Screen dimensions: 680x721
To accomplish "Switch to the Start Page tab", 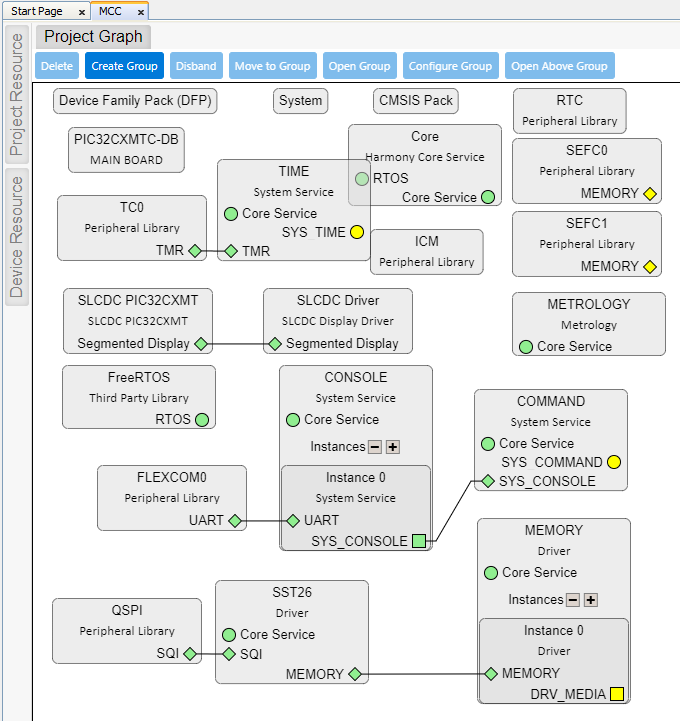I will tap(37, 11).
